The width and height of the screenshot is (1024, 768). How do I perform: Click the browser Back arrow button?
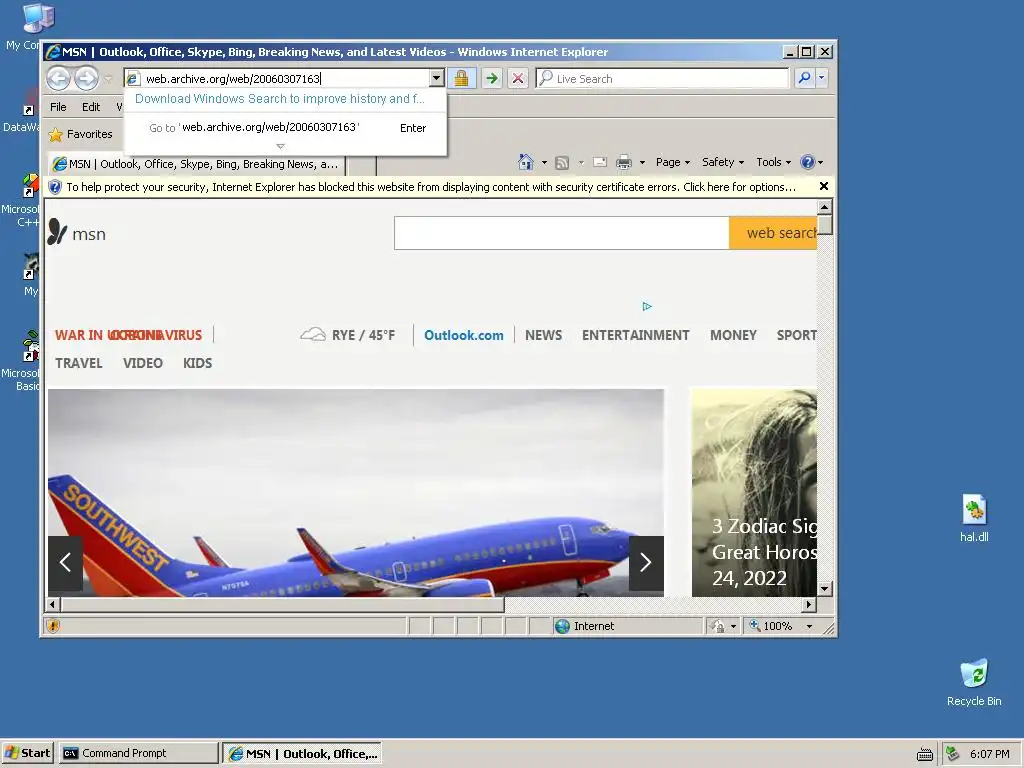tap(58, 78)
